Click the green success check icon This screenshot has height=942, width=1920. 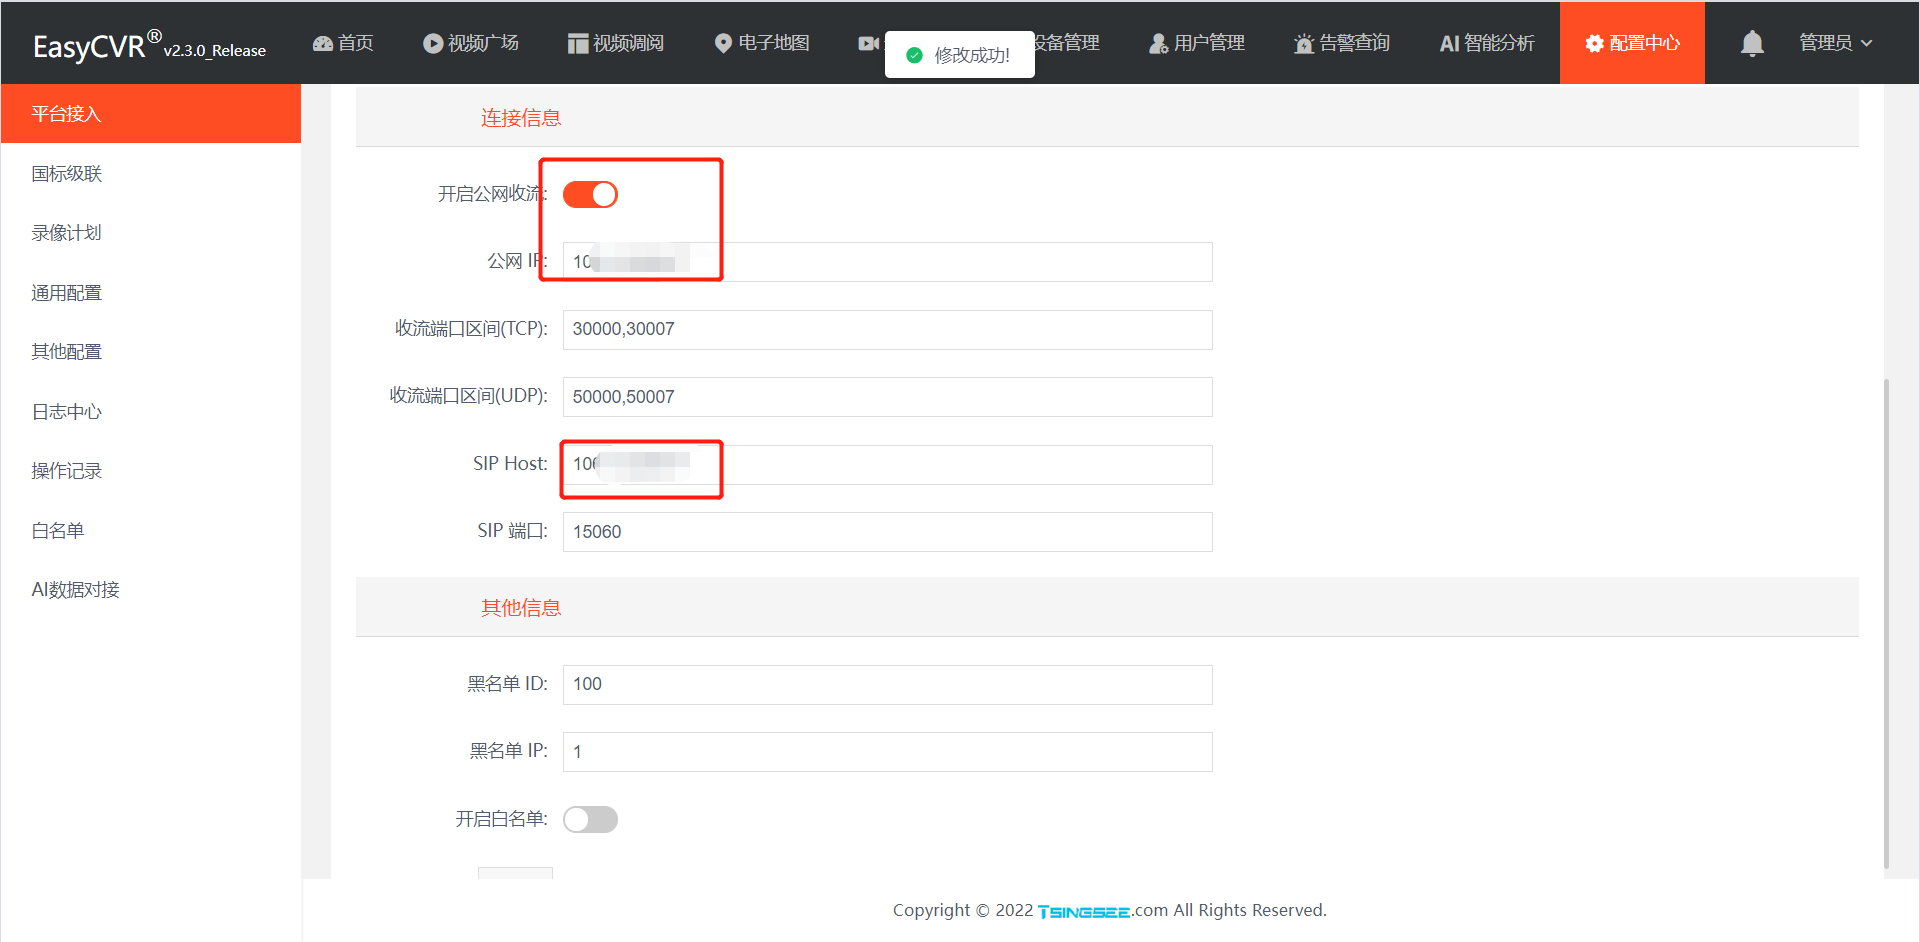[913, 55]
